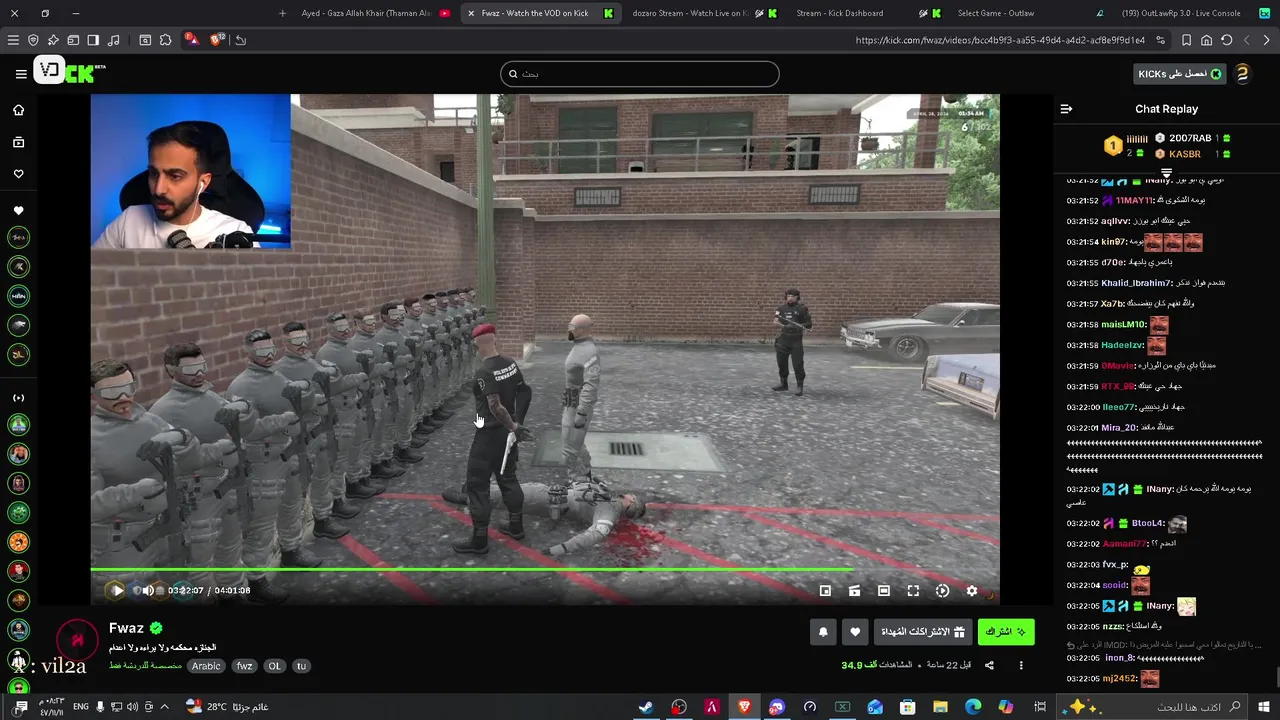
Task: Seek on the green video progress bar
Action: (x=545, y=570)
